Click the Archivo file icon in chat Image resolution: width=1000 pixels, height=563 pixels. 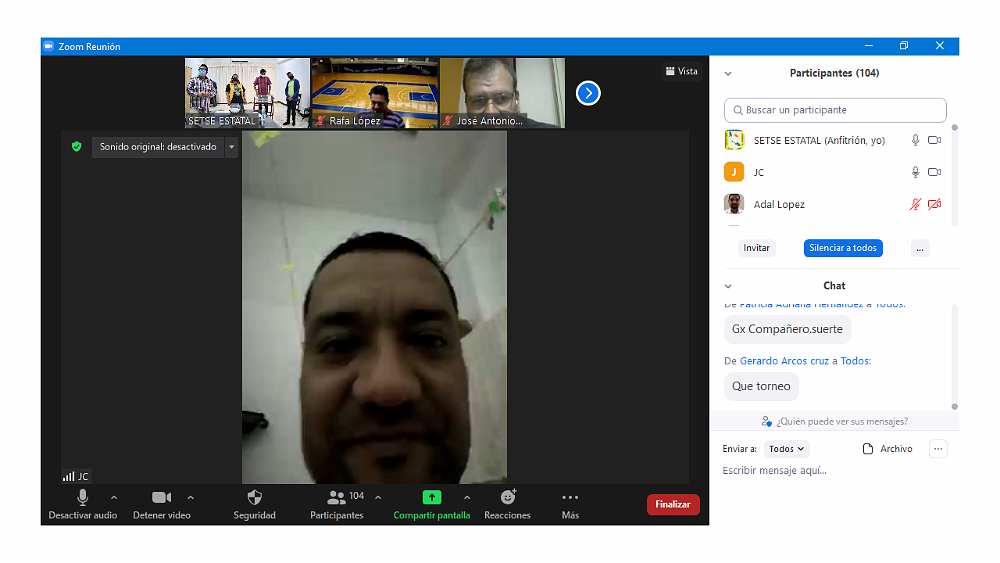868,449
